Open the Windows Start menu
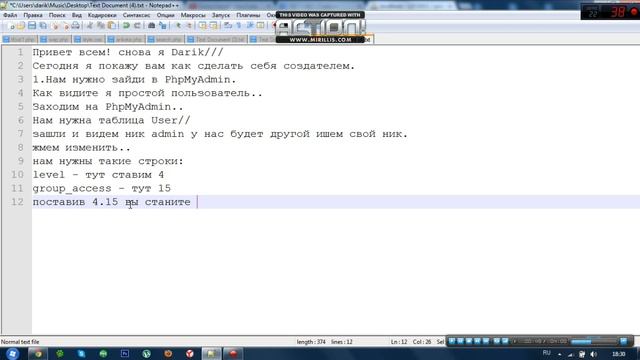 (x=12, y=353)
